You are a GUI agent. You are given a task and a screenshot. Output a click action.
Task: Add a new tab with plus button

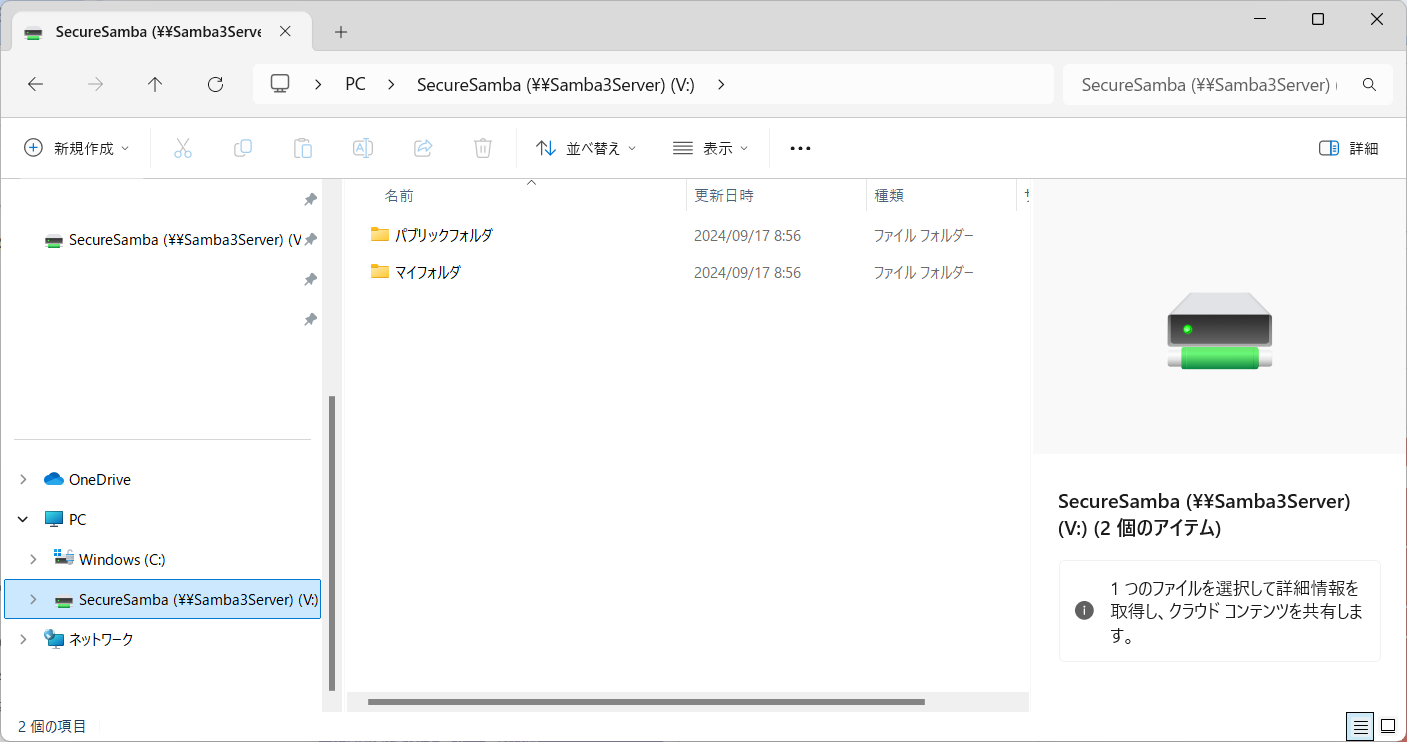(341, 32)
